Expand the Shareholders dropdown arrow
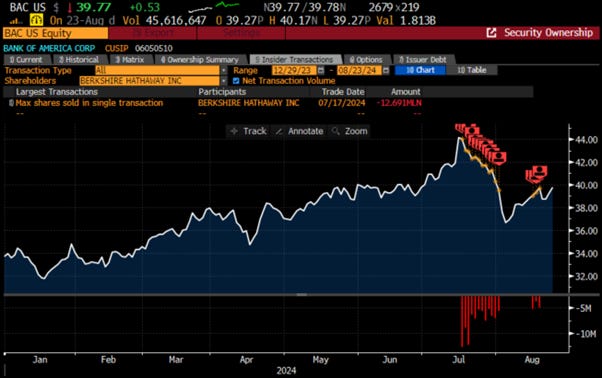This screenshot has height=378, width=602. click(224, 81)
